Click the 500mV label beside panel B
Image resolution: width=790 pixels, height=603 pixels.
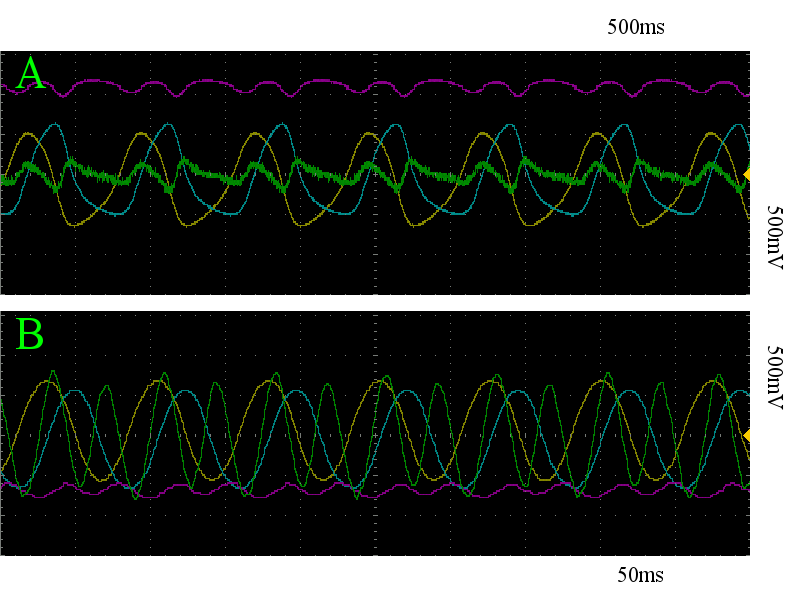tap(775, 377)
